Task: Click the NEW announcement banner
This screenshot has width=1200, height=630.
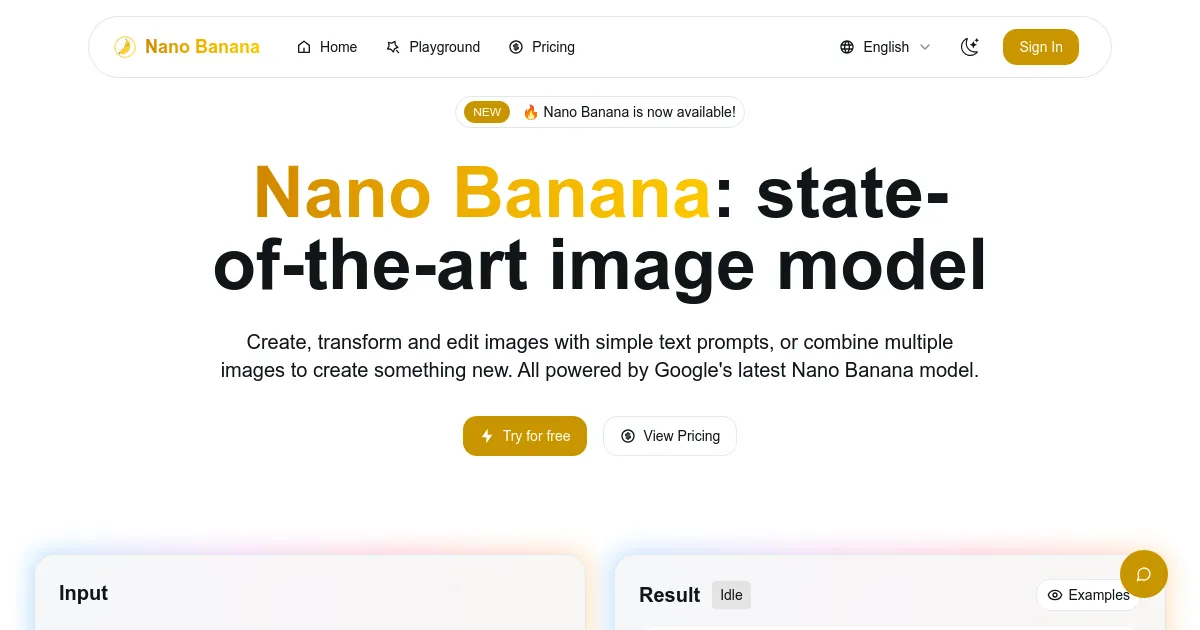Action: (600, 111)
